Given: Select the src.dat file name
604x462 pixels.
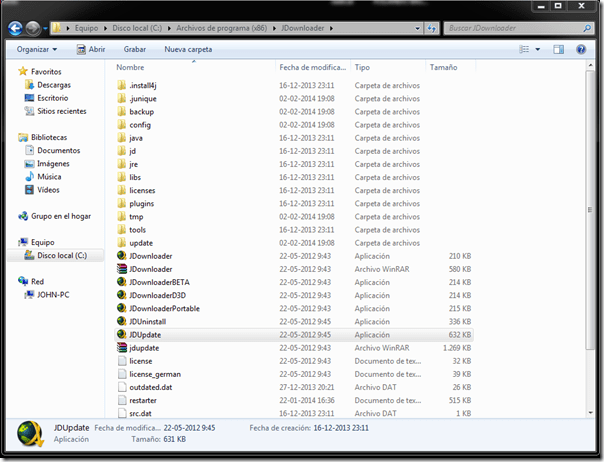Looking at the screenshot, I should (140, 413).
